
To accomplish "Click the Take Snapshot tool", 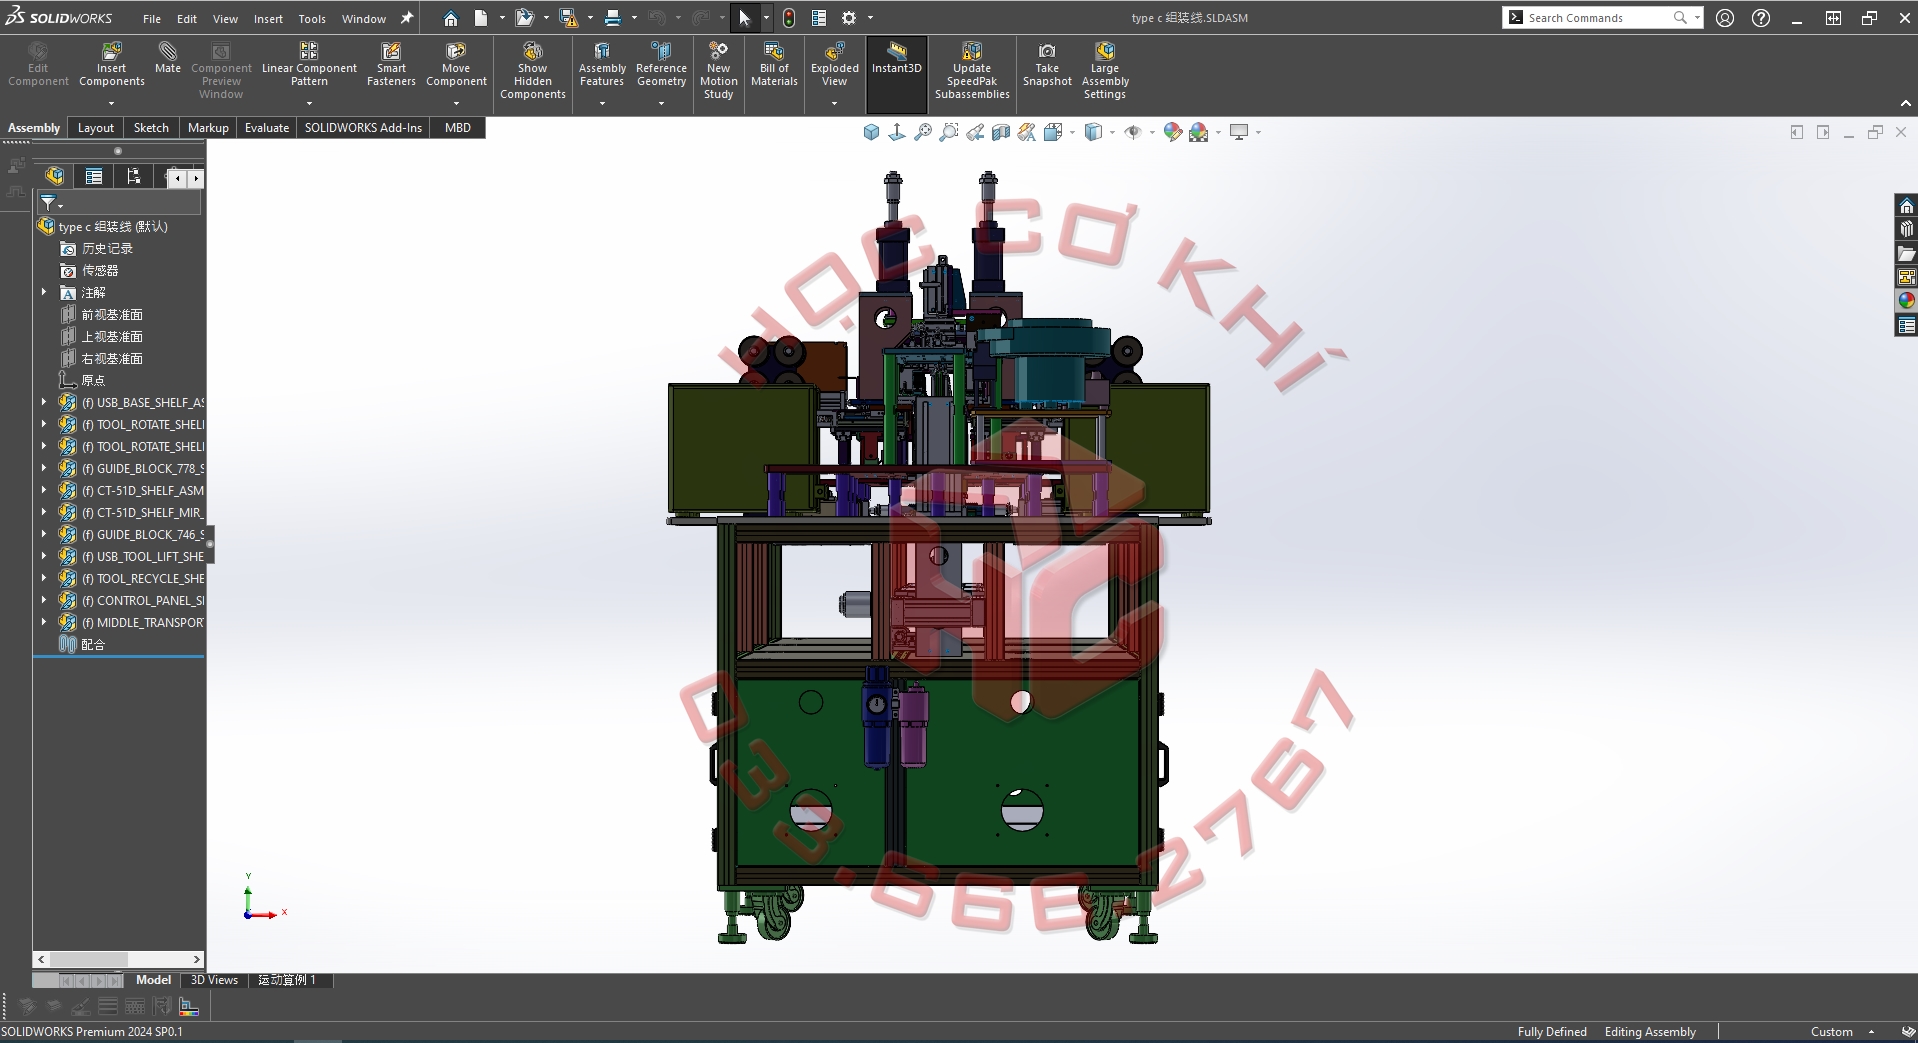I will [x=1047, y=64].
